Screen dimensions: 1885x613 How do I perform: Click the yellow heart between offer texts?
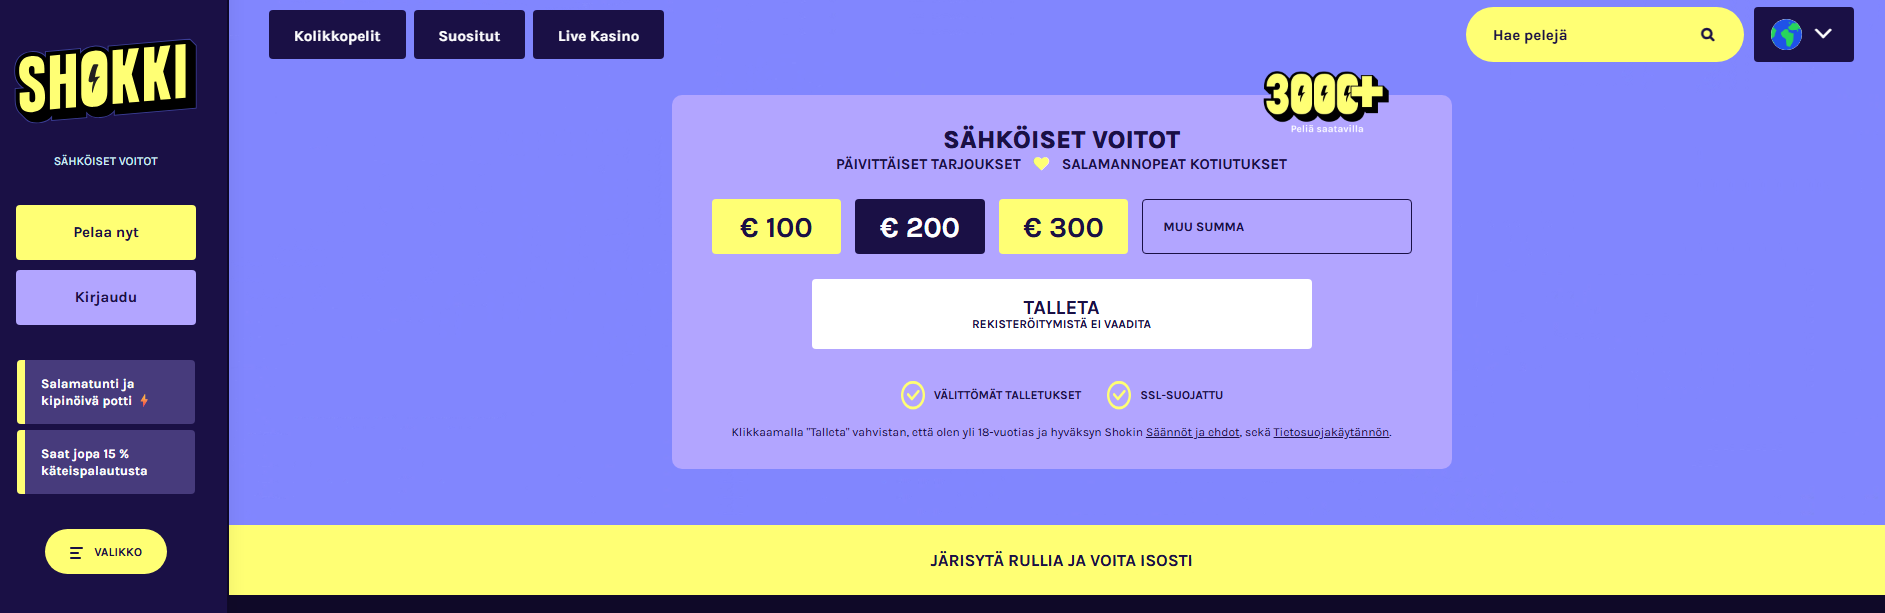1041,164
